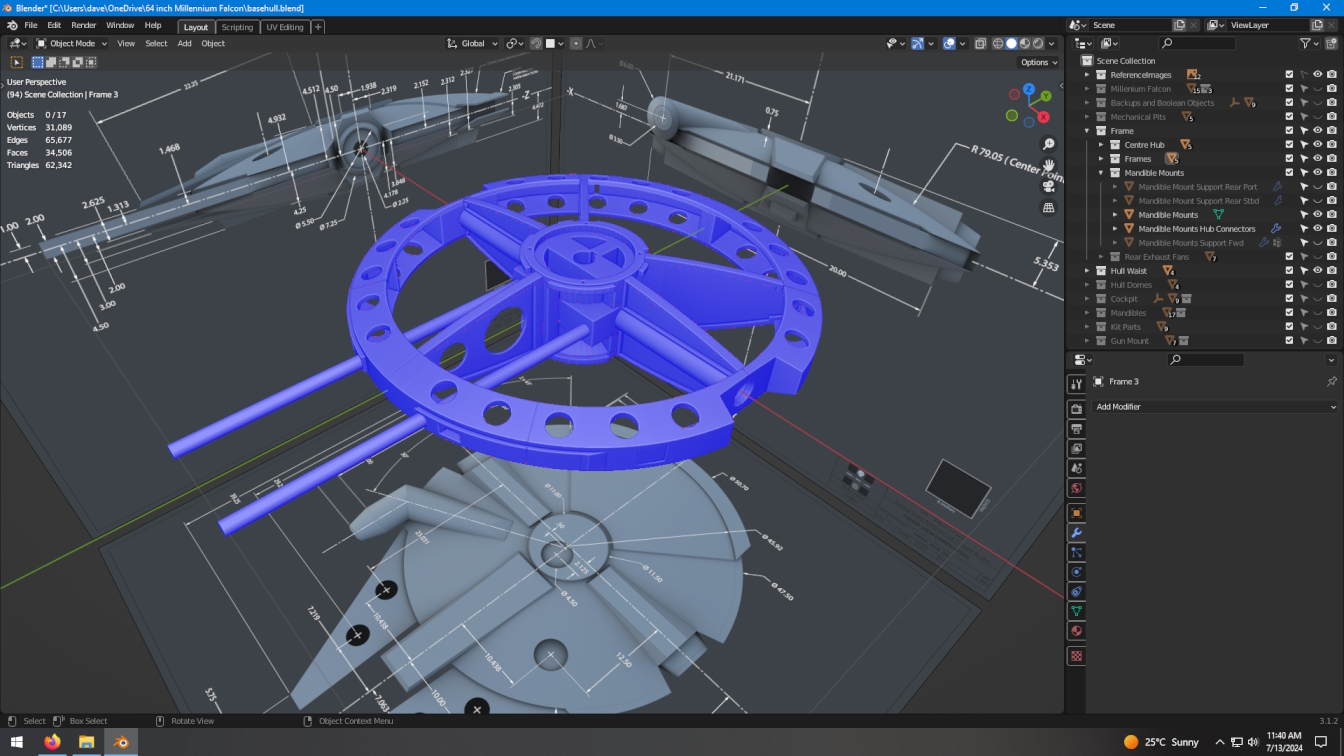Open the Tool properties tab

click(1076, 384)
